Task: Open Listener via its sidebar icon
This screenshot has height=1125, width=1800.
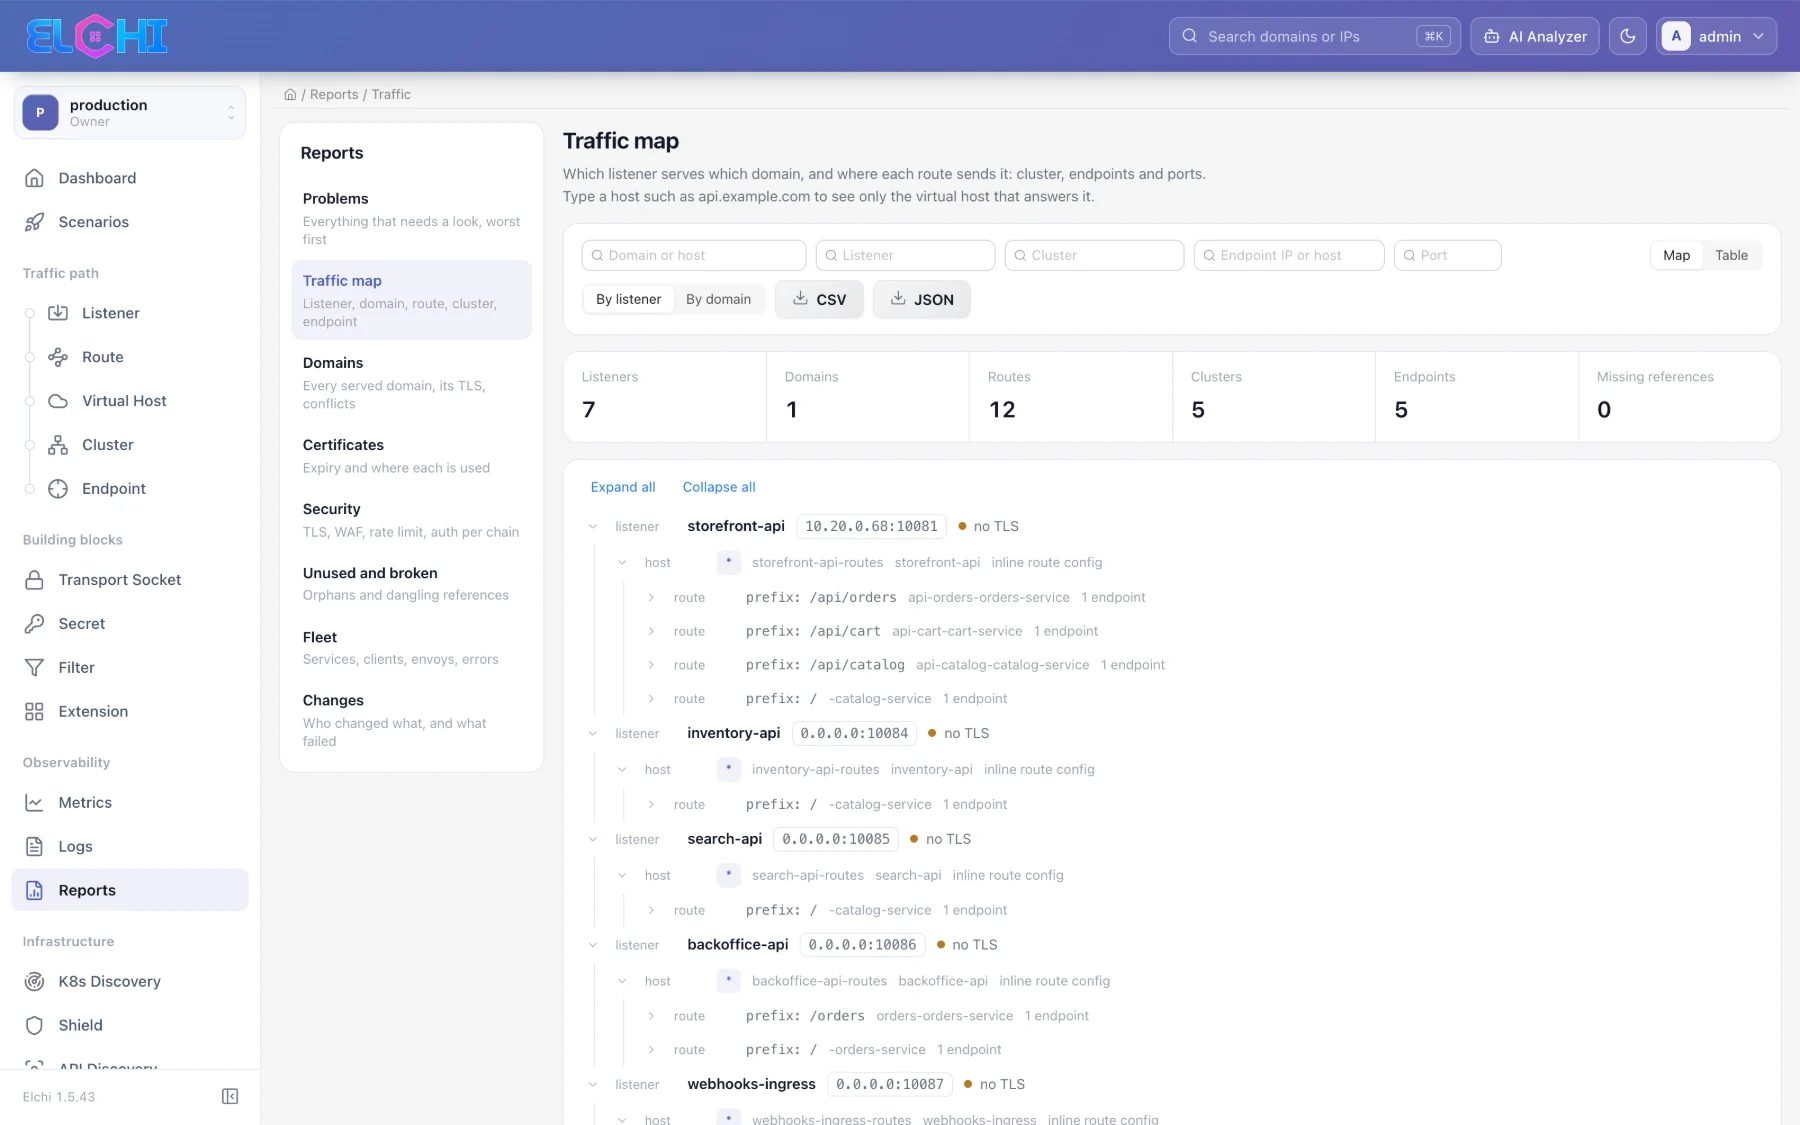Action: point(58,313)
